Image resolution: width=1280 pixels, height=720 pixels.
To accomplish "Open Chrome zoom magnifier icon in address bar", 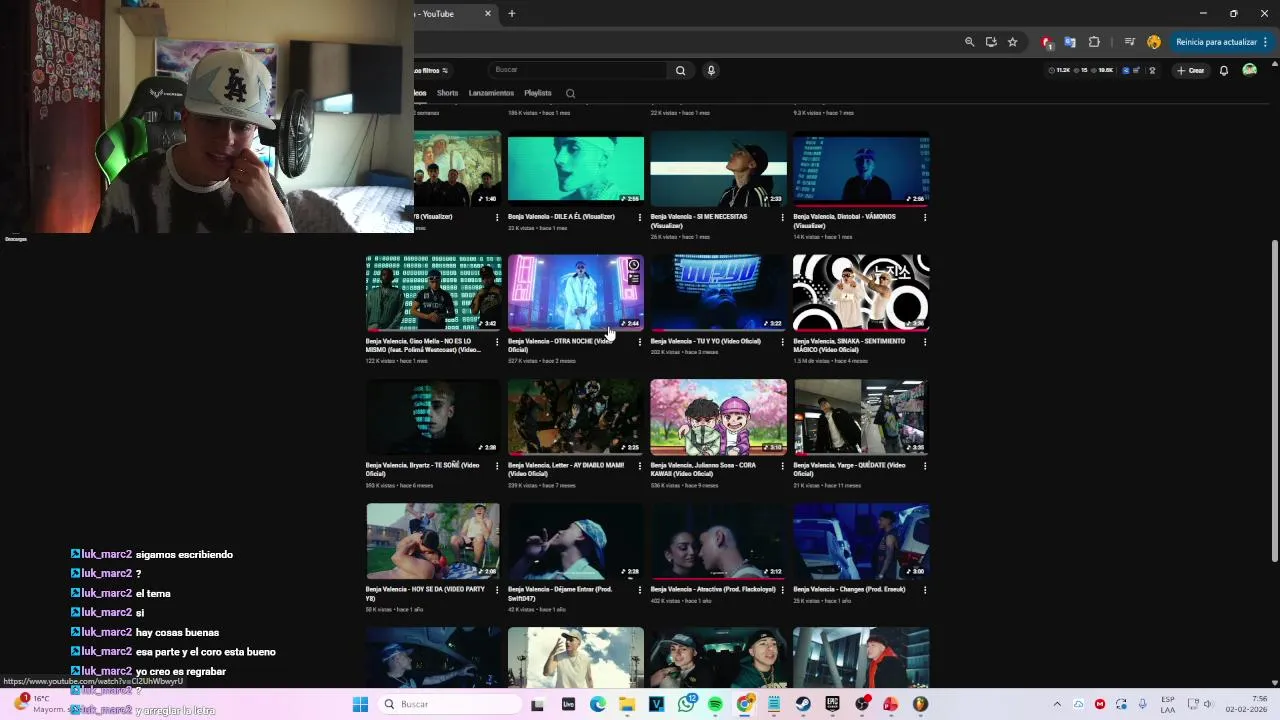I will click(969, 42).
